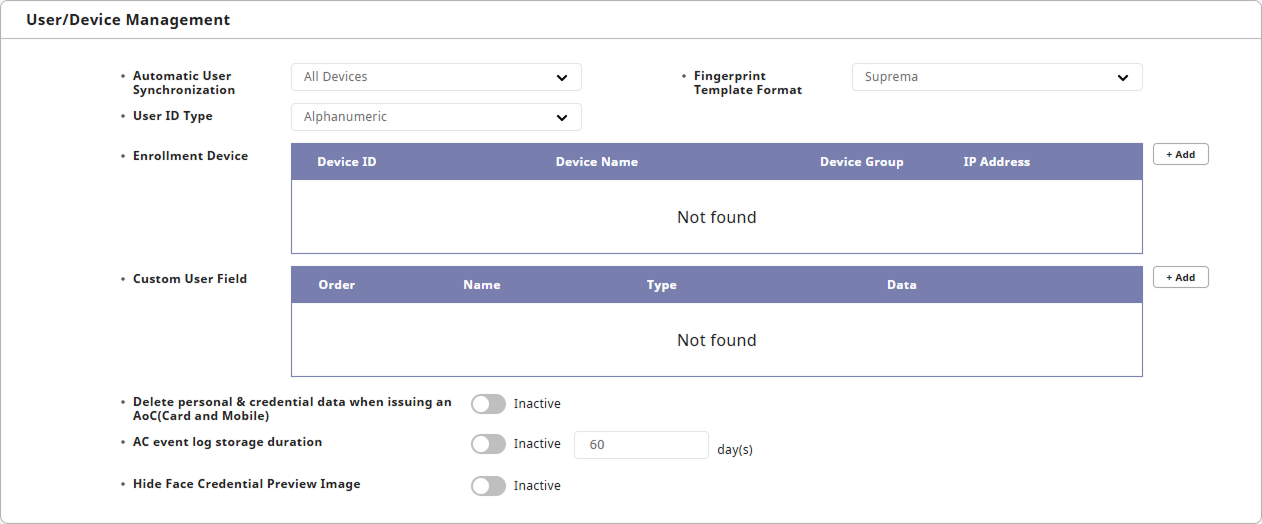Viewport: 1262px width, 524px height.
Task: Click the Device ID column header
Action: click(347, 162)
